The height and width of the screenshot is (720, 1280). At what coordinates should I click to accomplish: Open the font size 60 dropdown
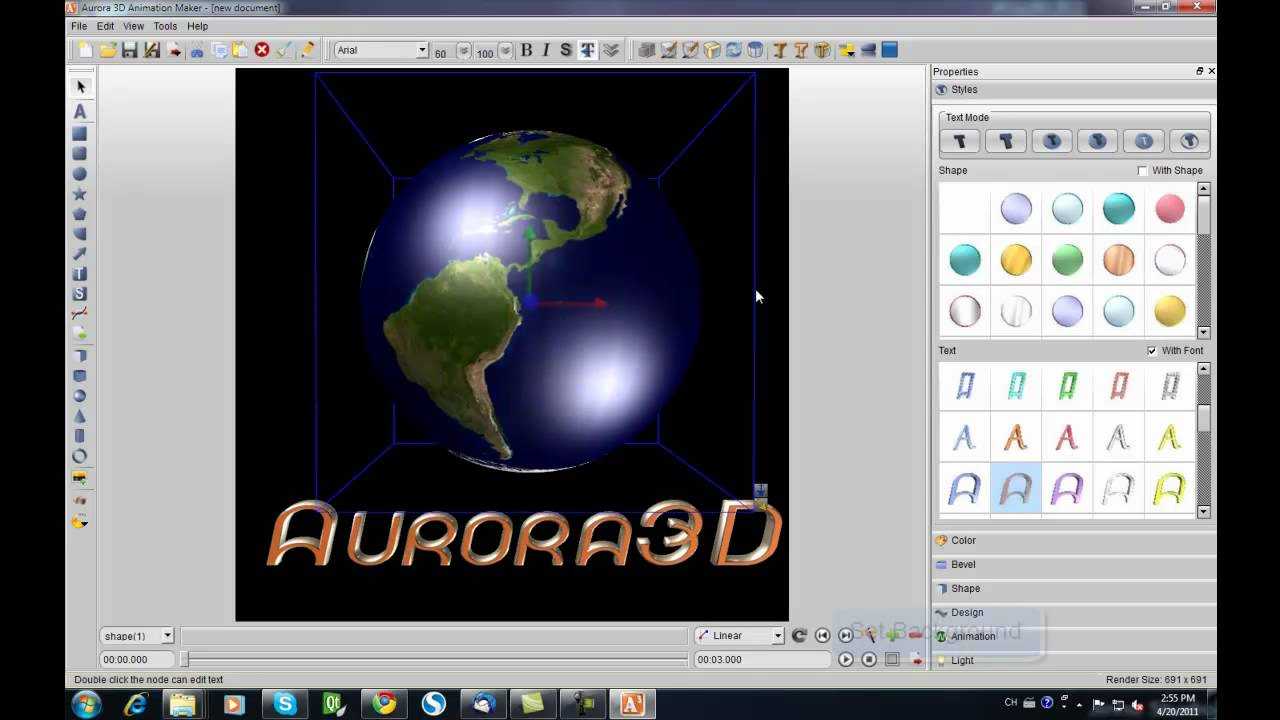point(463,51)
